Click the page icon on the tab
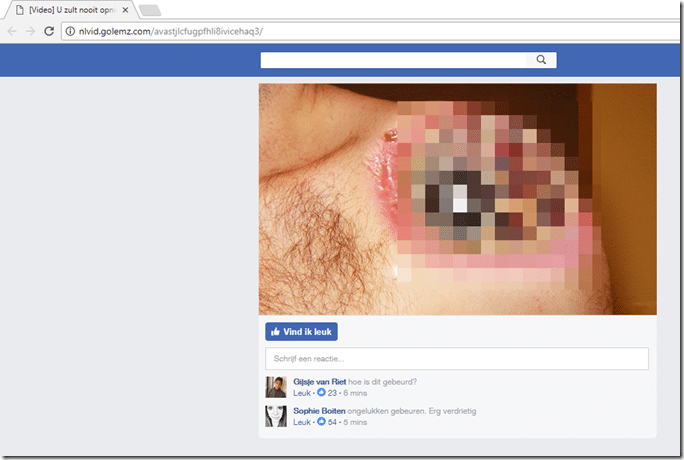 coord(20,10)
